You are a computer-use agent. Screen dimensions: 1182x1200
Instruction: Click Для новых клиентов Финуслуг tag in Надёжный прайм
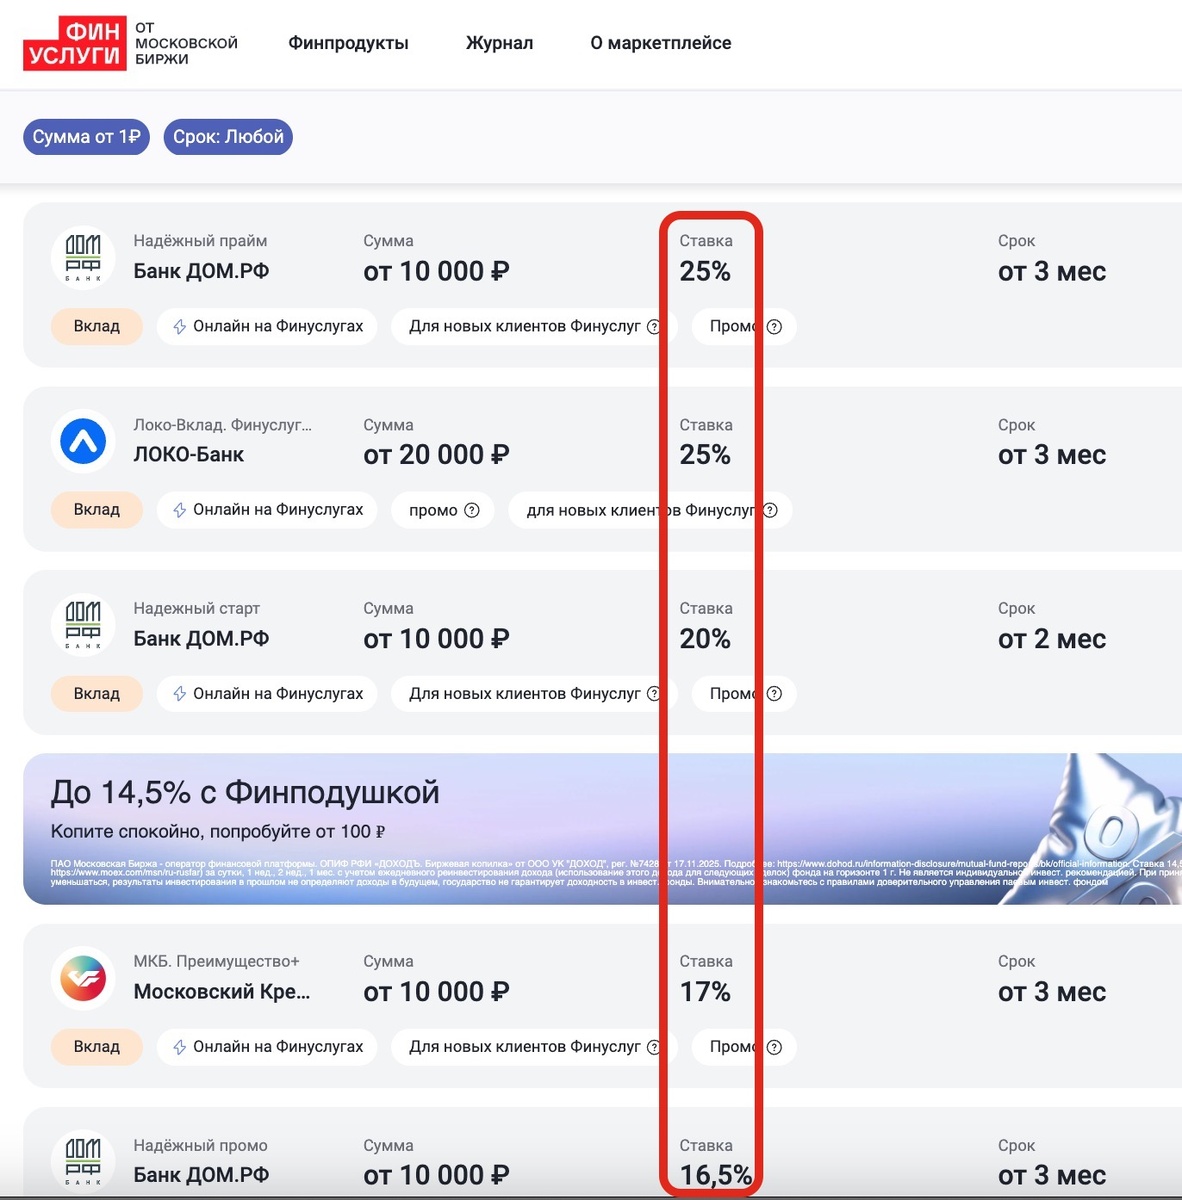click(x=534, y=326)
